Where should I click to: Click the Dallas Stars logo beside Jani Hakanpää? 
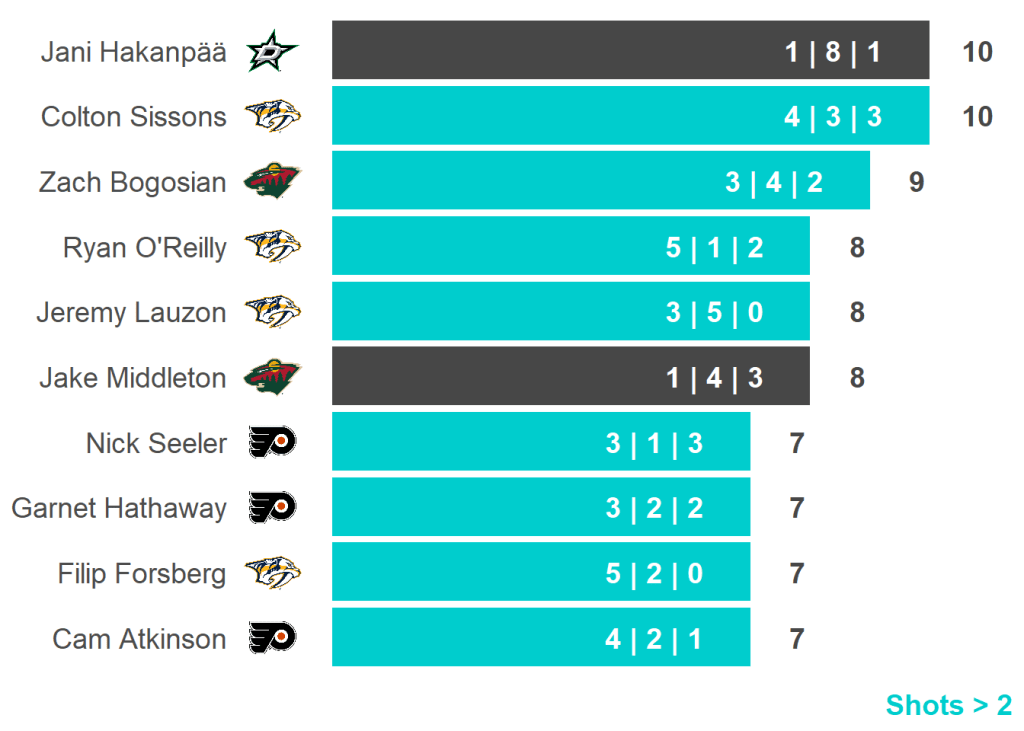pos(272,51)
